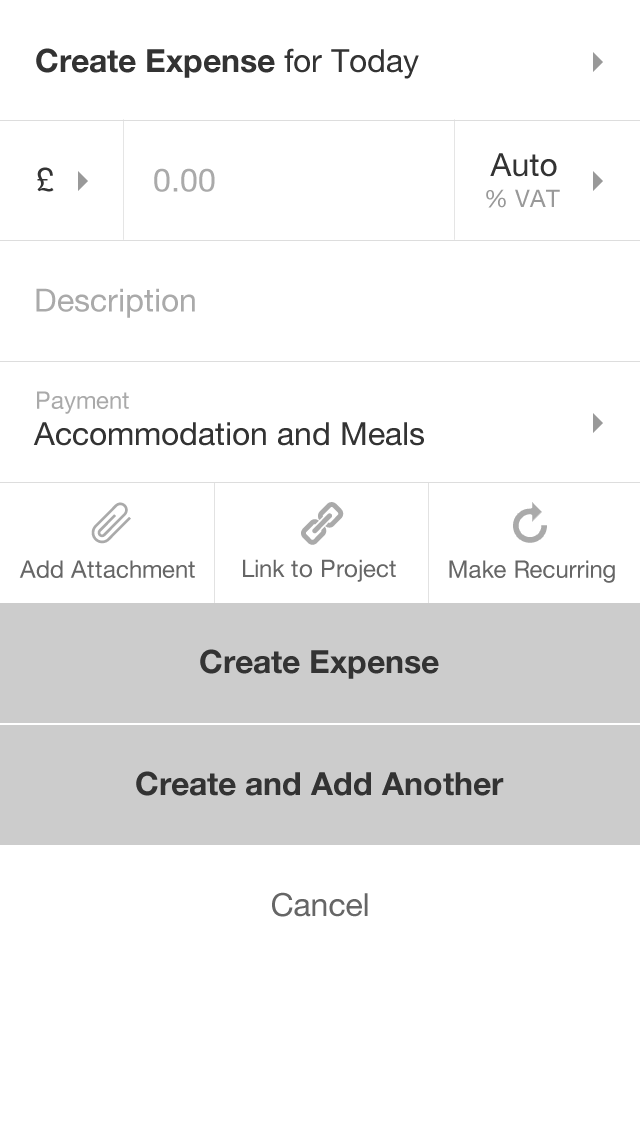Focus the Description text field

[320, 301]
